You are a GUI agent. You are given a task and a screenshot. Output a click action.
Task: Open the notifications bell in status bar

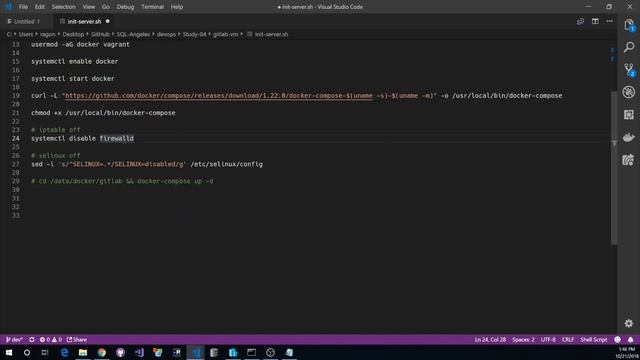click(x=630, y=340)
